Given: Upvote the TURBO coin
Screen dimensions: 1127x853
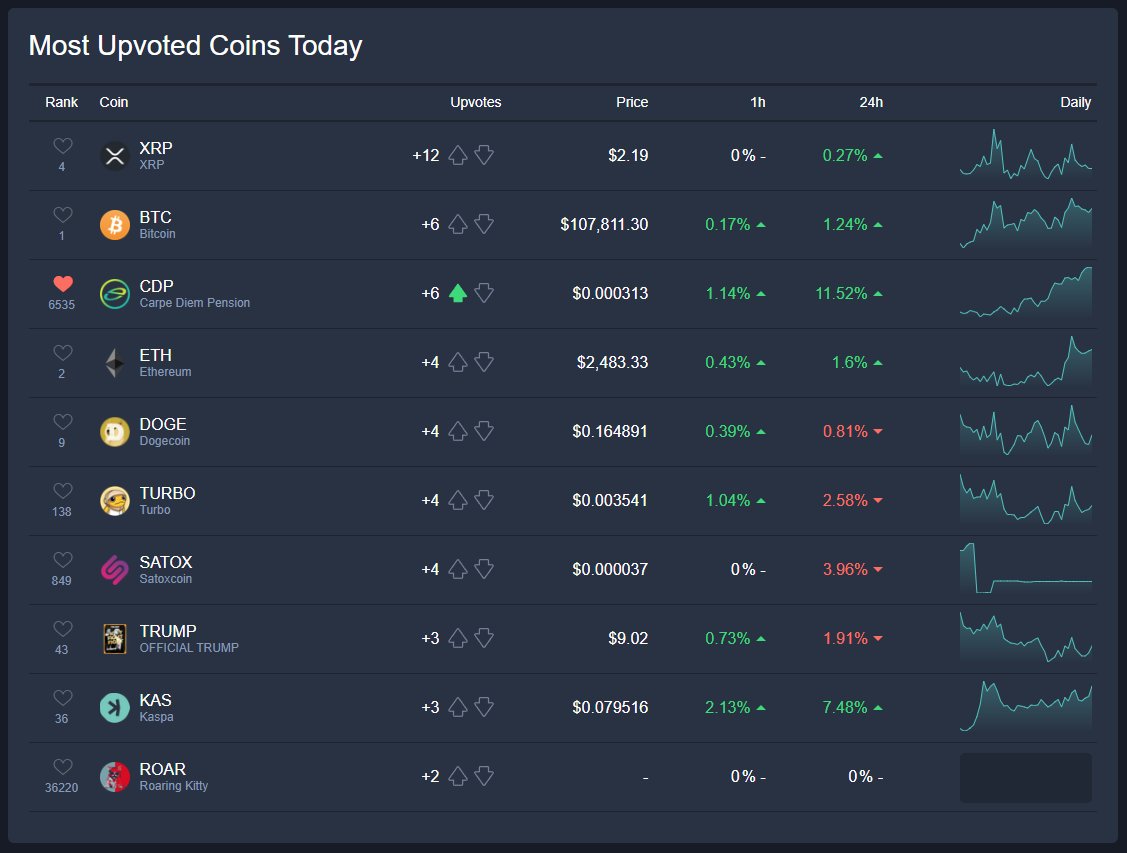Looking at the screenshot, I should [458, 500].
